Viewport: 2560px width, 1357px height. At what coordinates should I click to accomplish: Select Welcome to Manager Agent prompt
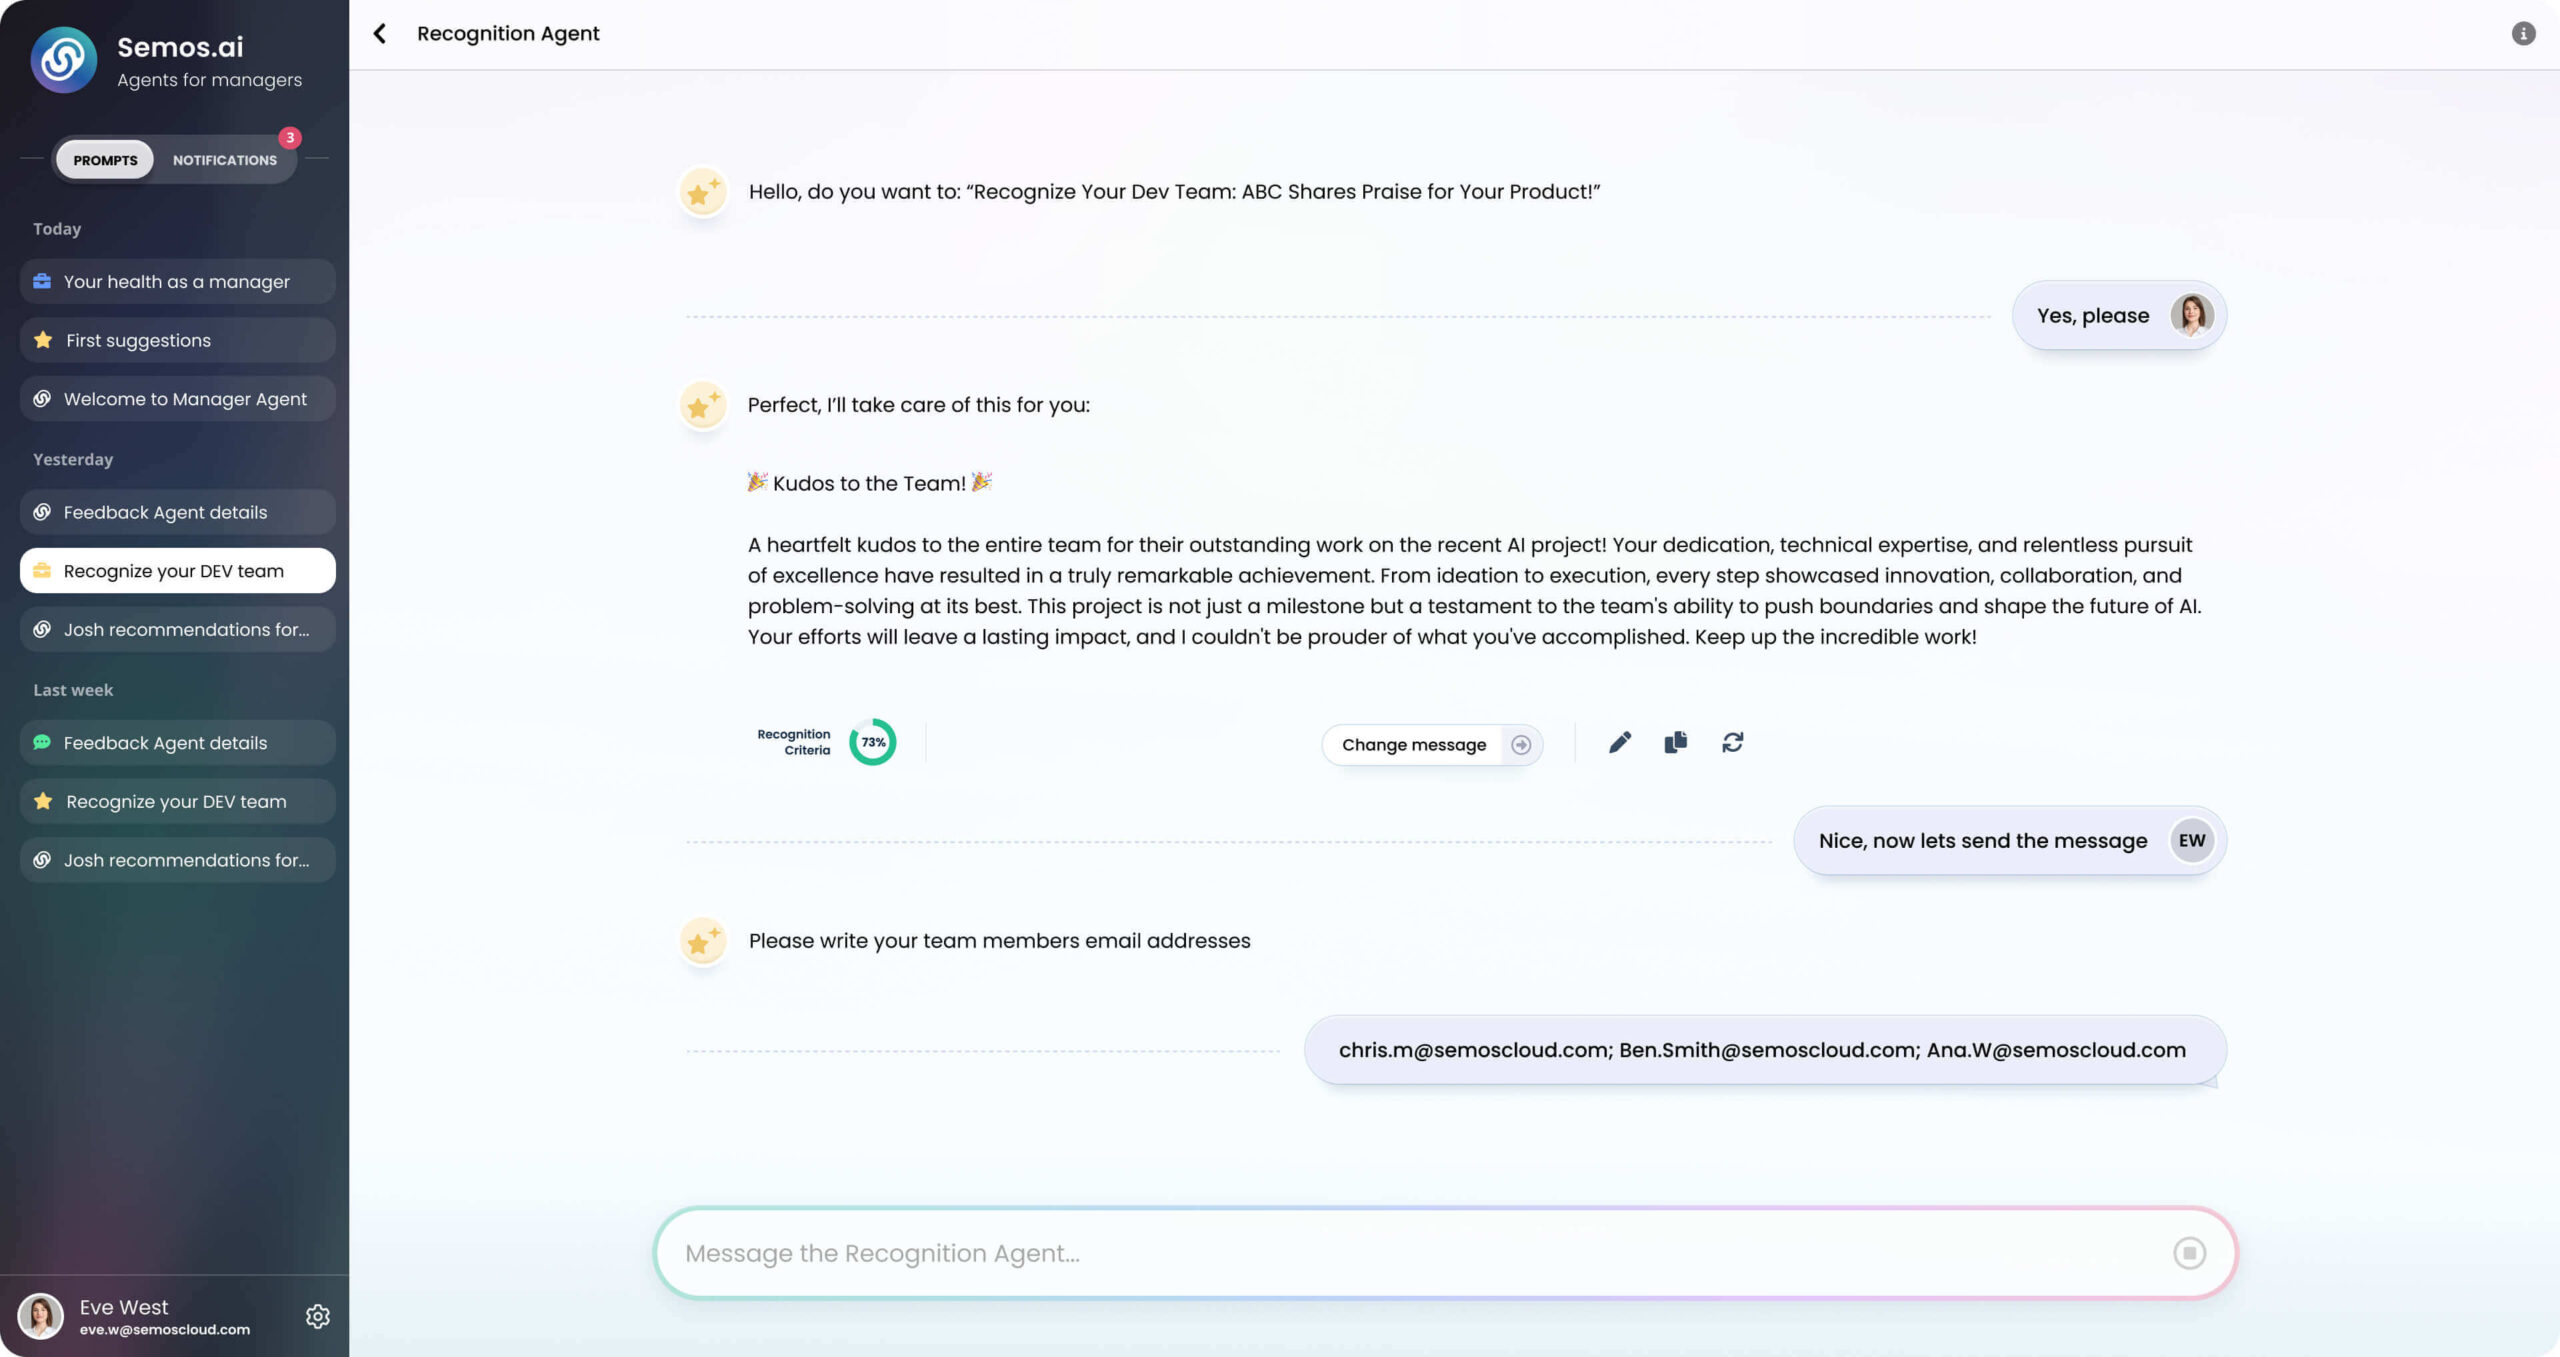coord(178,399)
